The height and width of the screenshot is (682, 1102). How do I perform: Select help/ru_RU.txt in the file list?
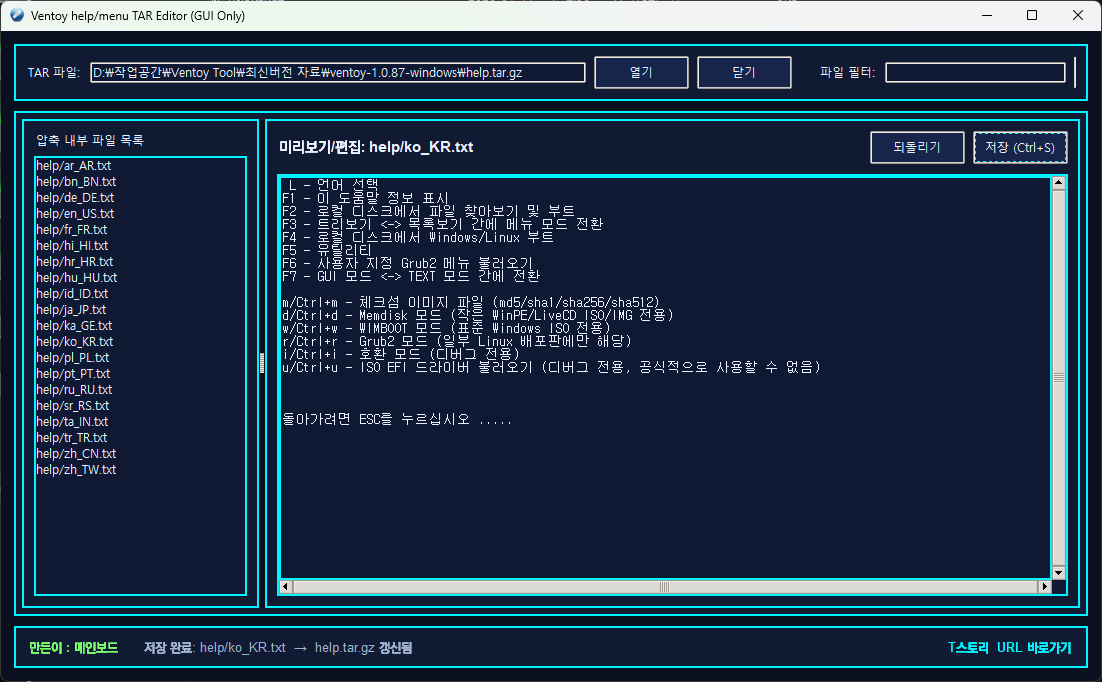pos(74,390)
